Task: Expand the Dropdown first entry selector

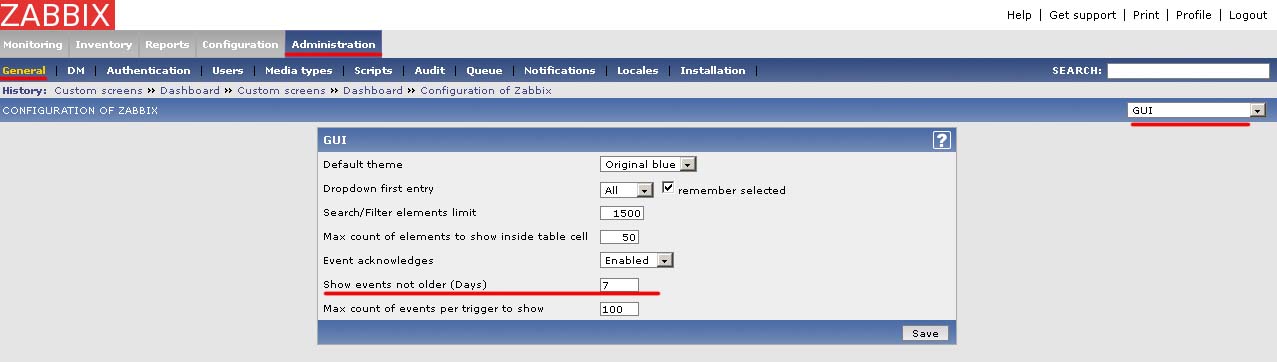Action: click(626, 190)
